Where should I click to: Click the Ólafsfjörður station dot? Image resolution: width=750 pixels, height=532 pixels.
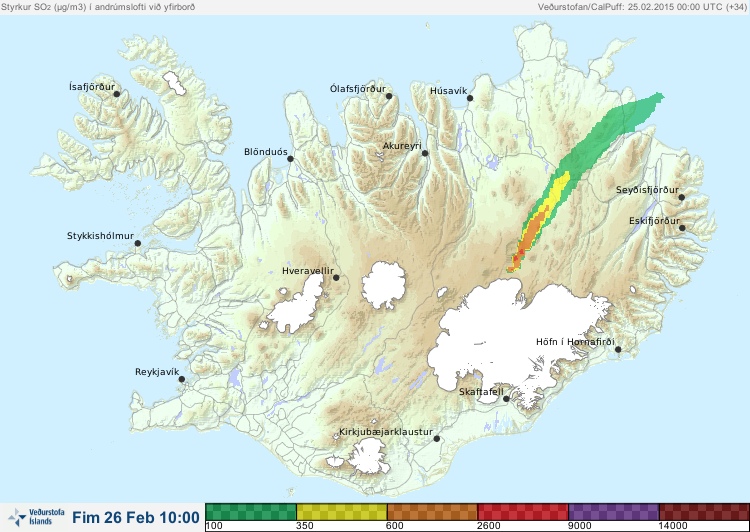coord(389,96)
